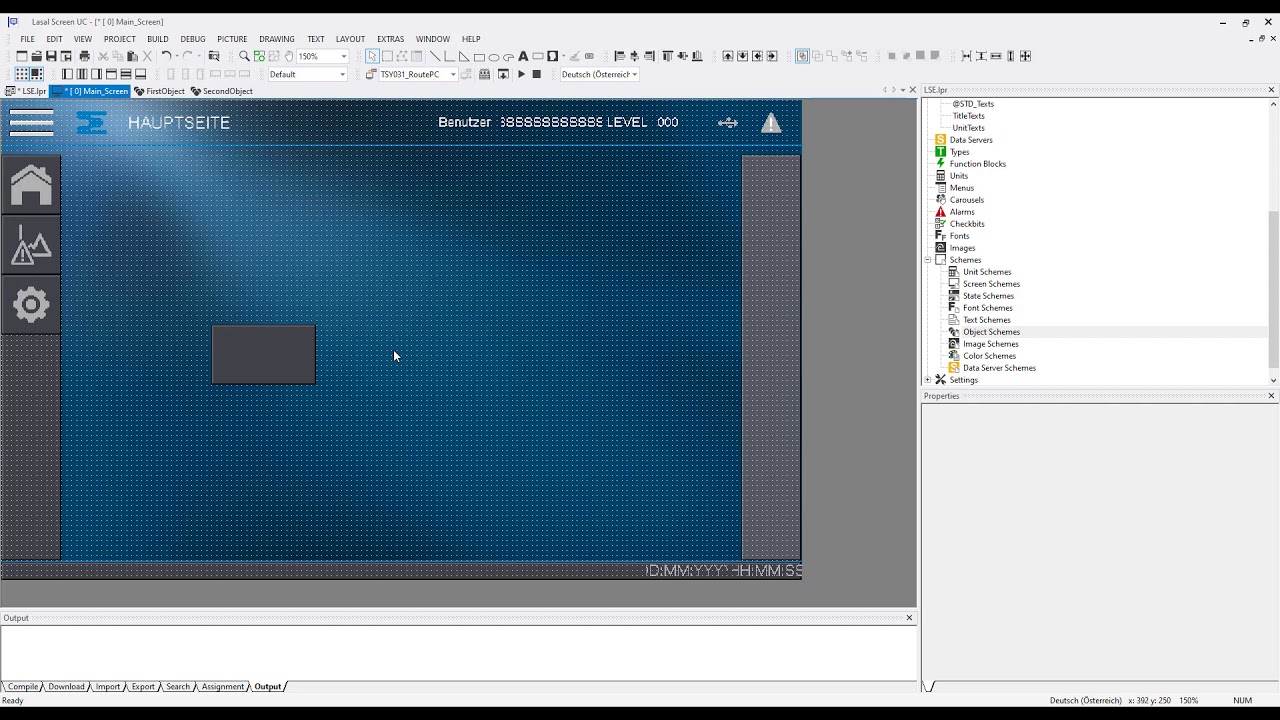Viewport: 1280px width, 720px height.
Task: Open the LAYOUT menu
Action: pos(350,39)
